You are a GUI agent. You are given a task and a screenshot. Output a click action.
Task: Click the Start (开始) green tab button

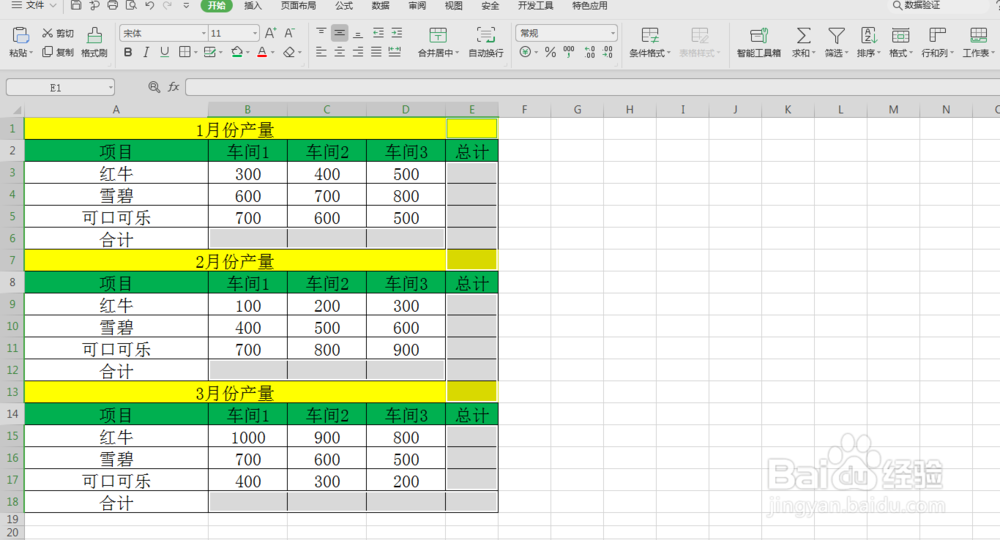coord(216,6)
